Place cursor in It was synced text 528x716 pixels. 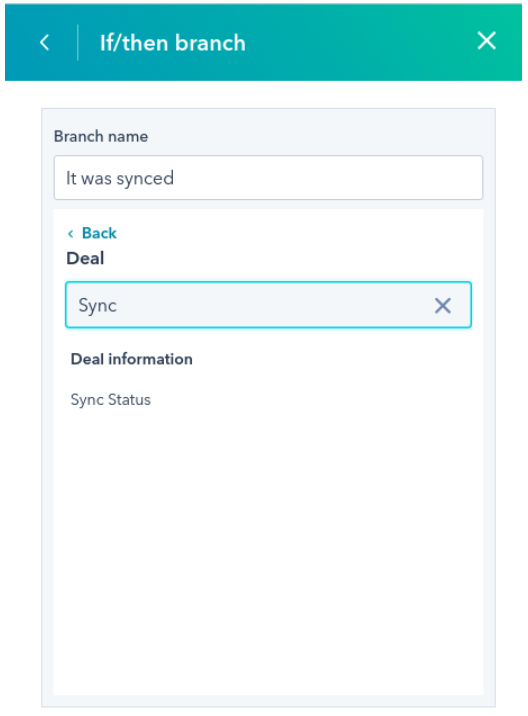[x=120, y=179]
